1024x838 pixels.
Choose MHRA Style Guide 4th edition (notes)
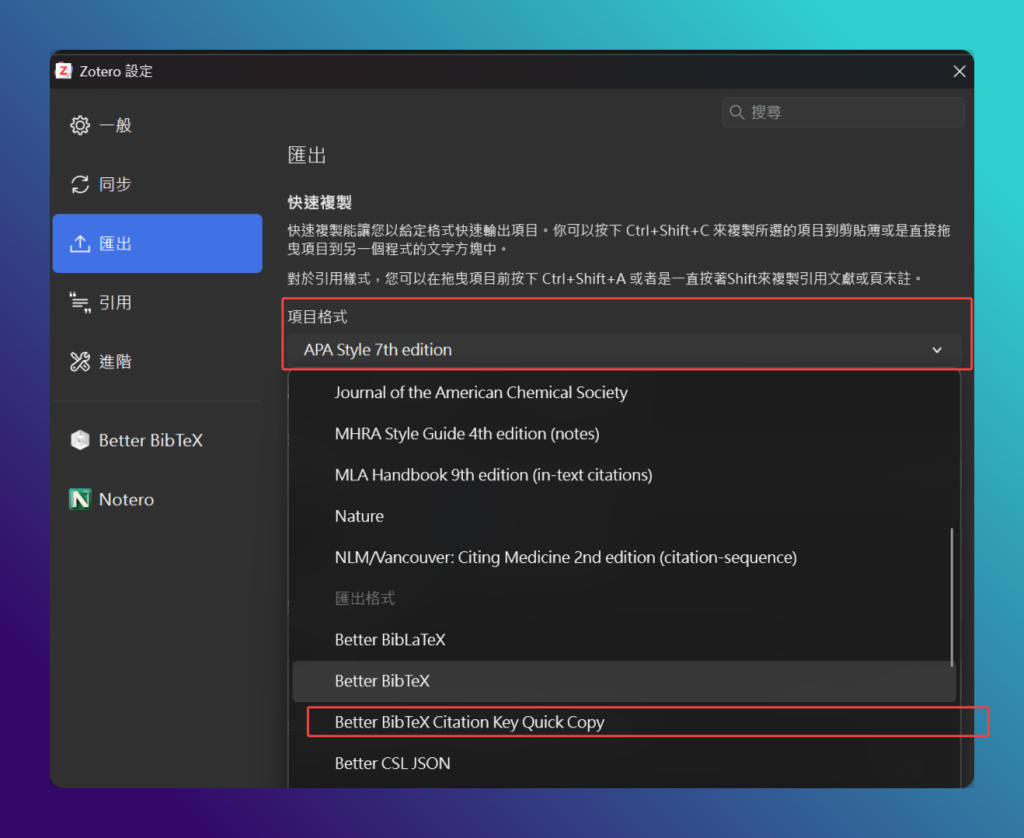pyautogui.click(x=624, y=434)
